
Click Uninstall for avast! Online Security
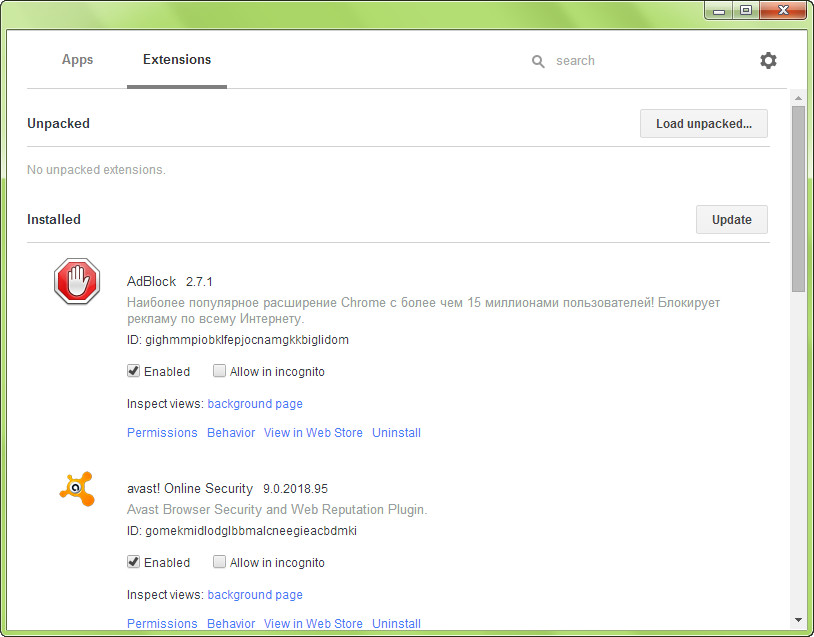click(396, 624)
